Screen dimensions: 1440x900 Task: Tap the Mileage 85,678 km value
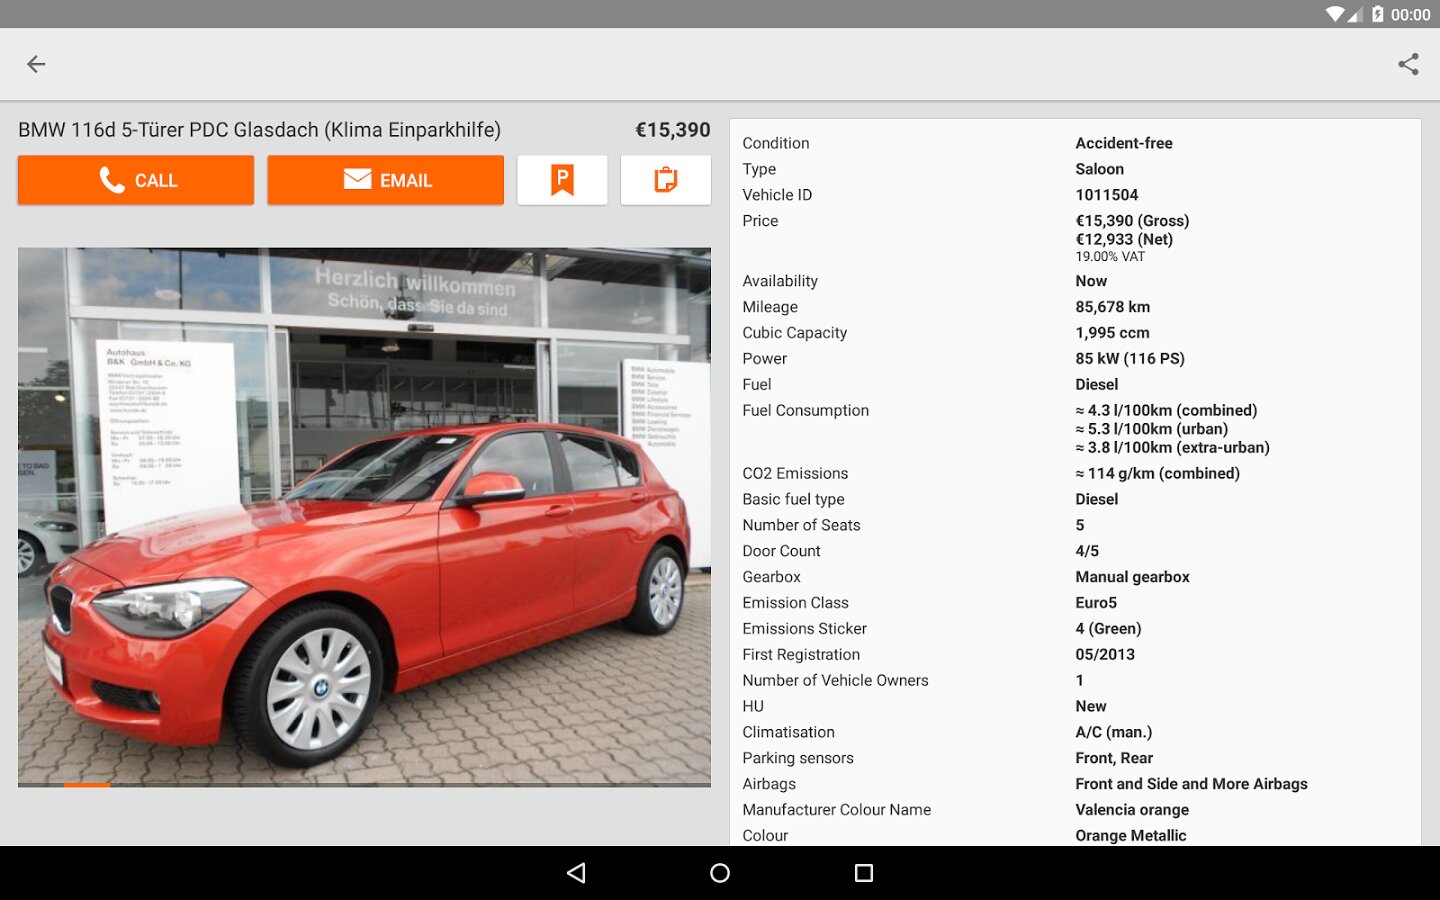(x=1112, y=307)
